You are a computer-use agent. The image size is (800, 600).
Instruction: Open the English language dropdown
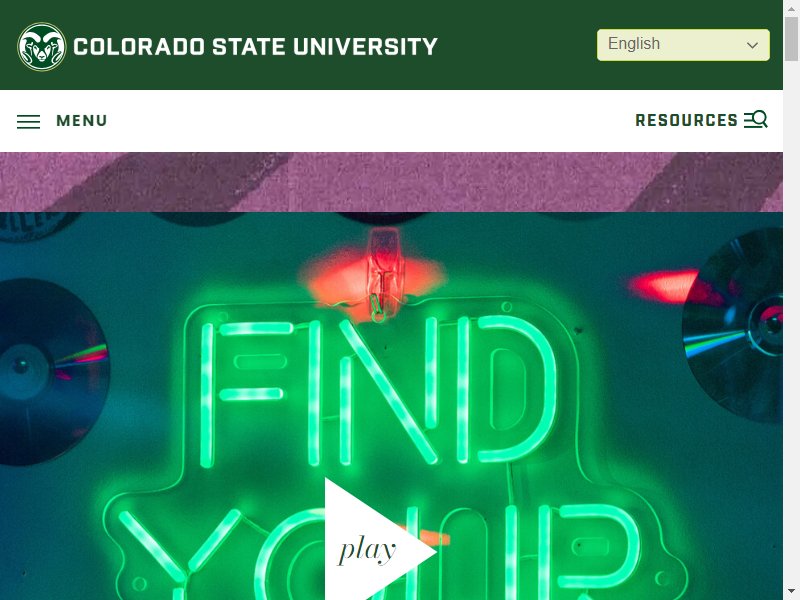683,45
